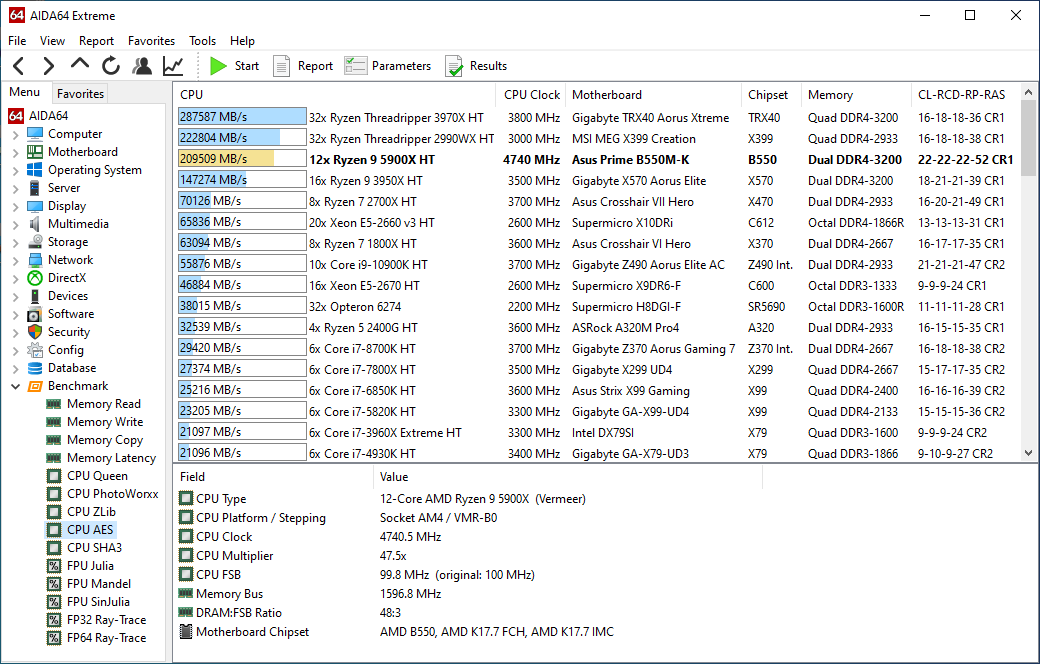This screenshot has width=1040, height=664.
Task: Expand the Computer tree node
Action: coord(15,134)
